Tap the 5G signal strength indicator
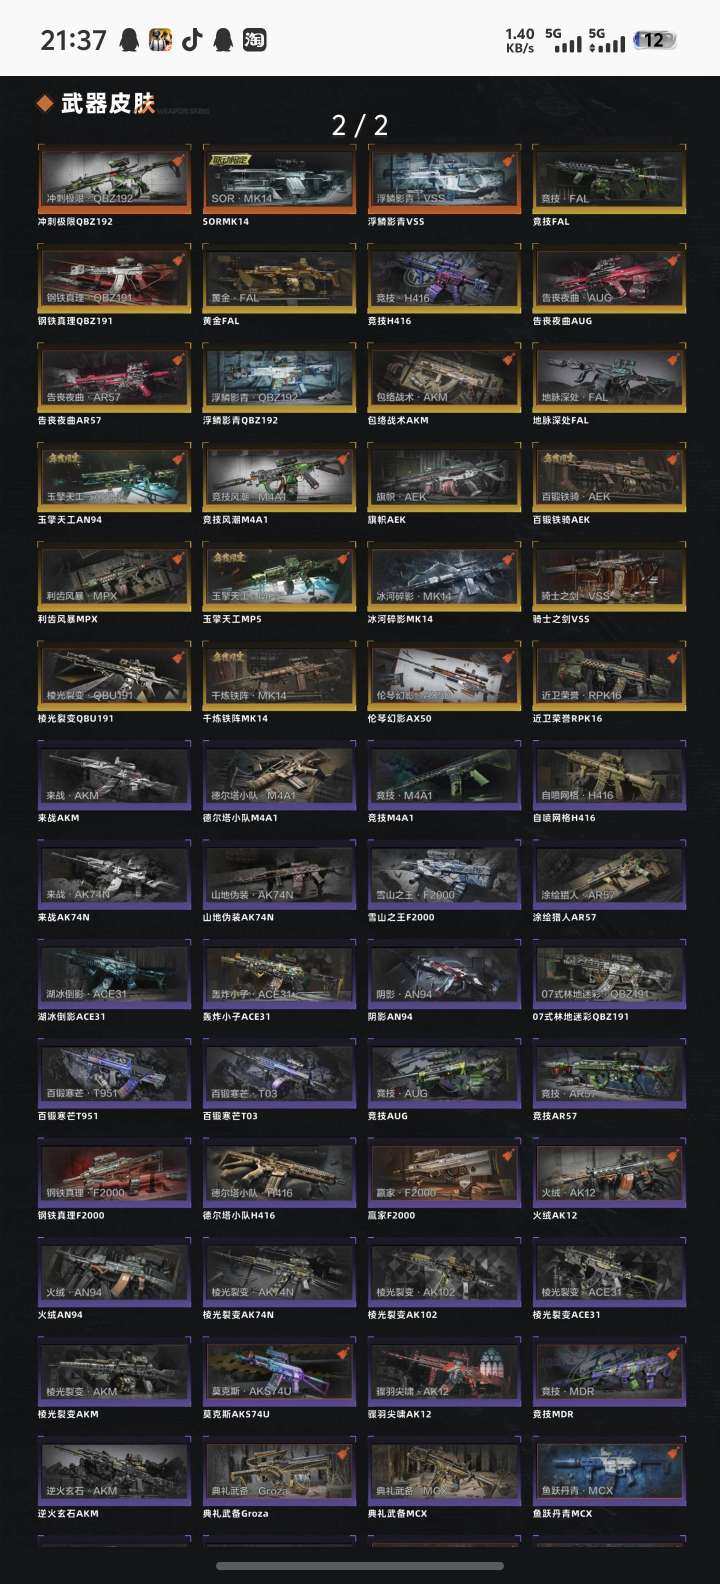Screen dimensions: 720x1584 pyautogui.click(x=568, y=40)
